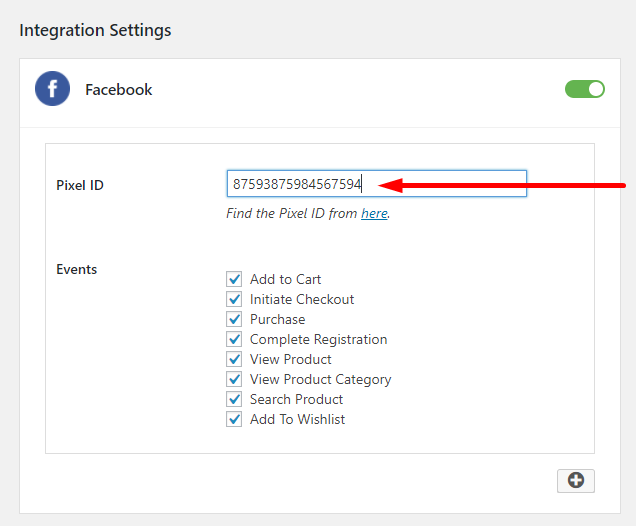Uncheck the View Product event
This screenshot has width=636, height=526.
click(x=234, y=359)
